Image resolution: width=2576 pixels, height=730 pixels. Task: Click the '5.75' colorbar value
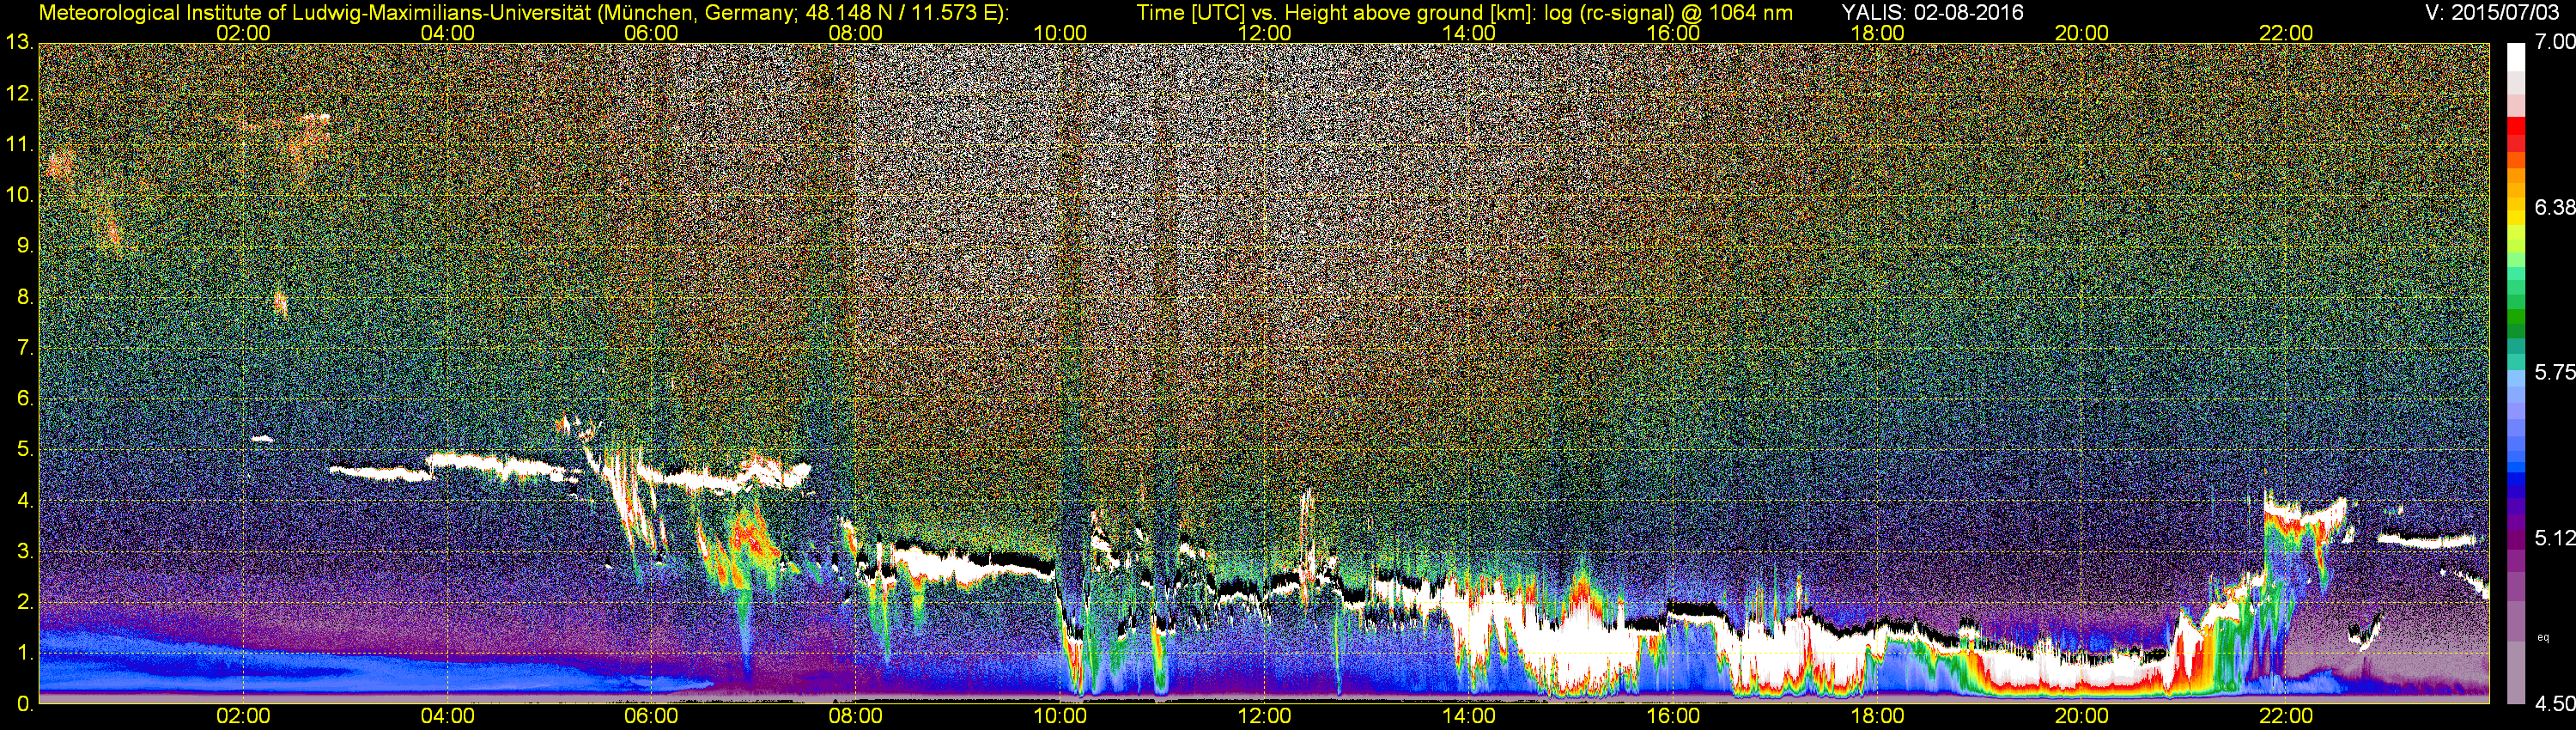(x=2554, y=373)
